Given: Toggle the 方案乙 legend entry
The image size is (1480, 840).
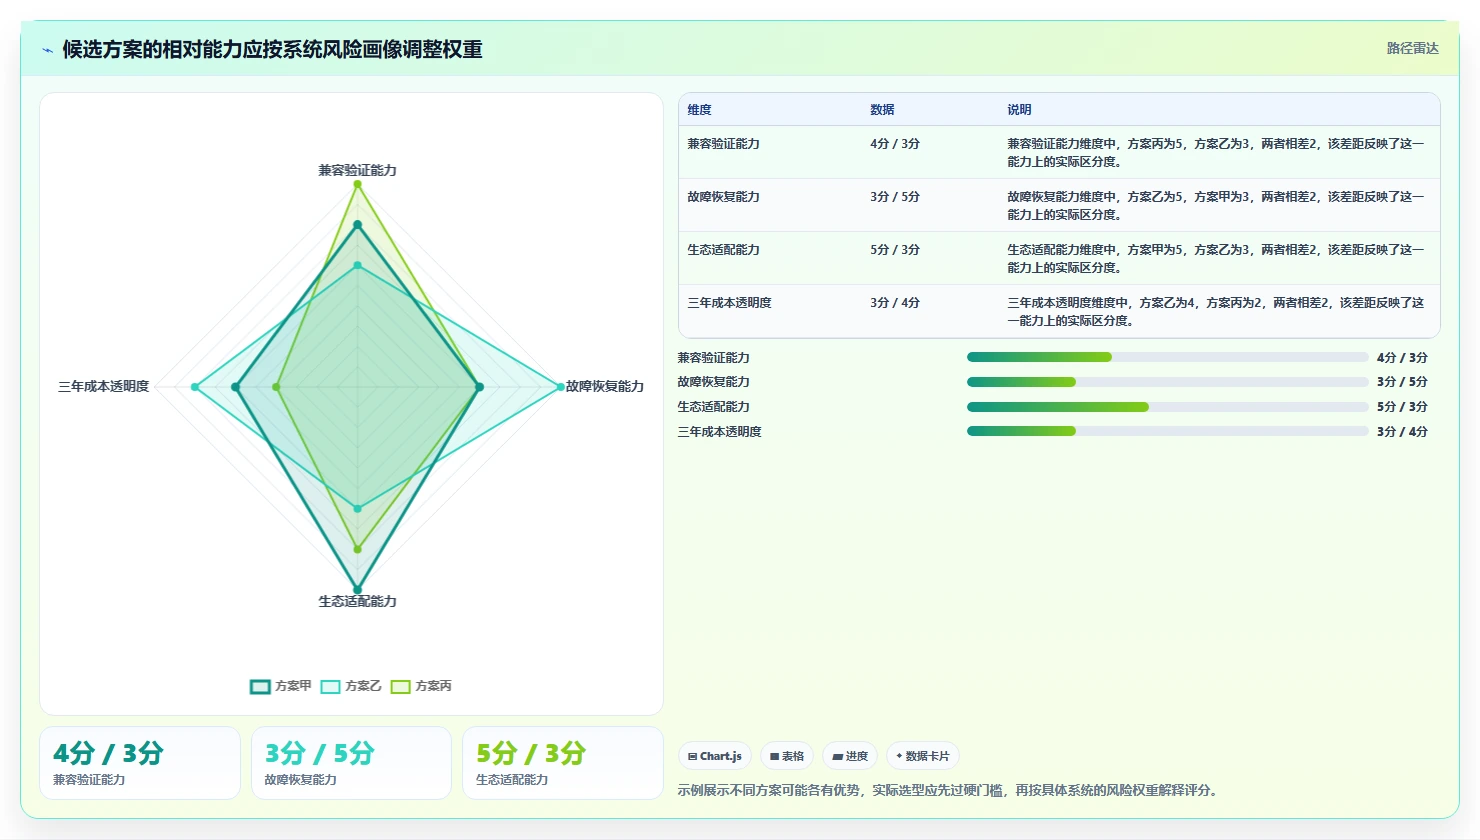Looking at the screenshot, I should tap(351, 686).
